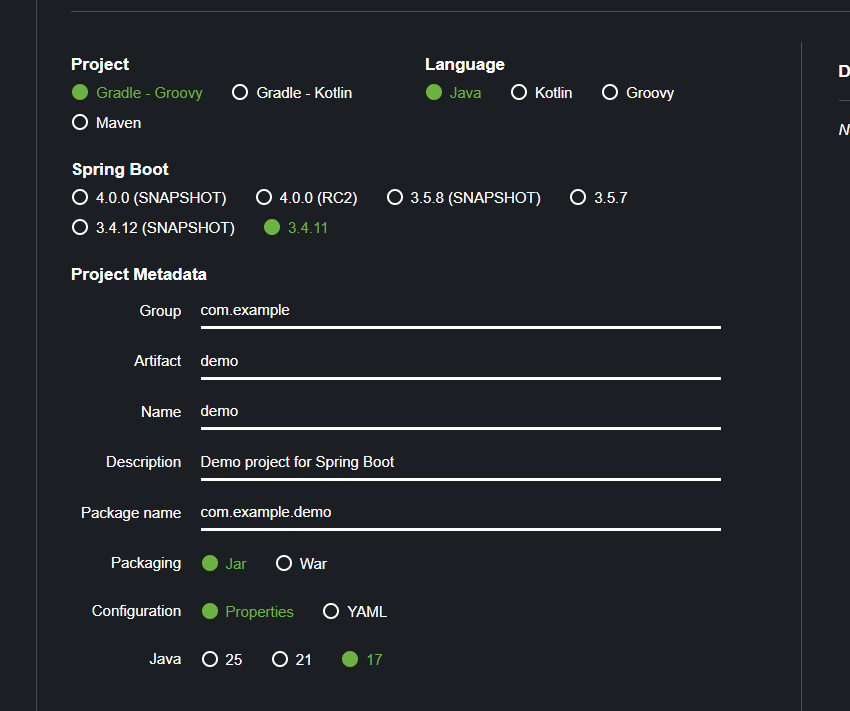Click the Project Metadata heading
This screenshot has height=711, width=850.
(139, 274)
